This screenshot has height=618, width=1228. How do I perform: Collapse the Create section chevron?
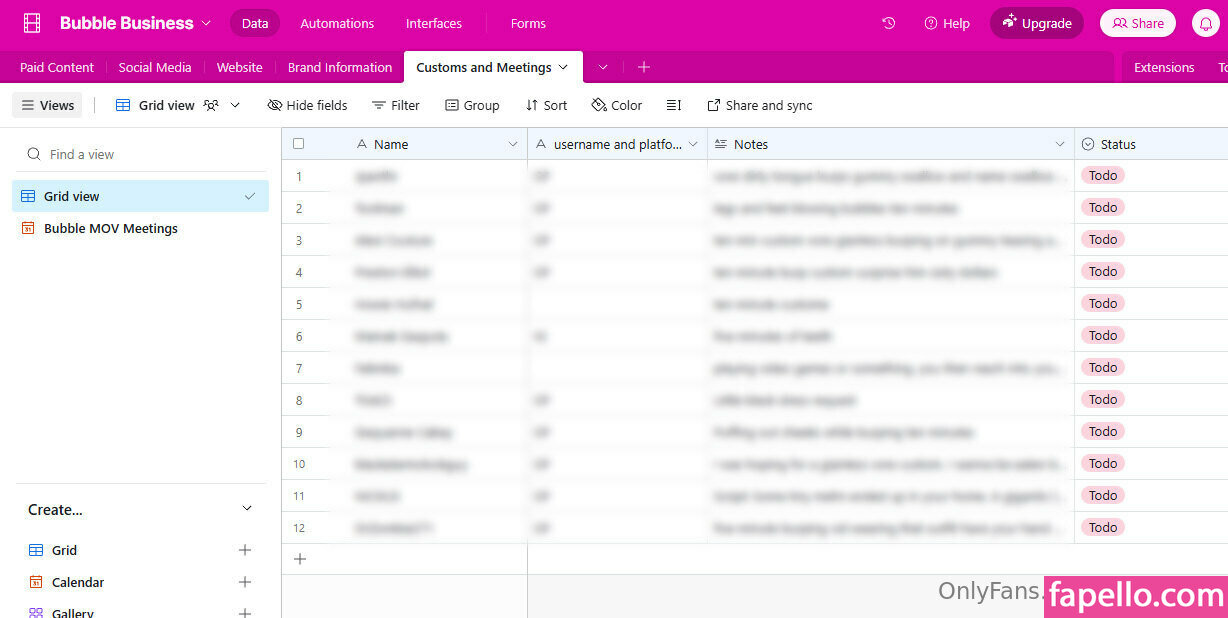click(247, 509)
